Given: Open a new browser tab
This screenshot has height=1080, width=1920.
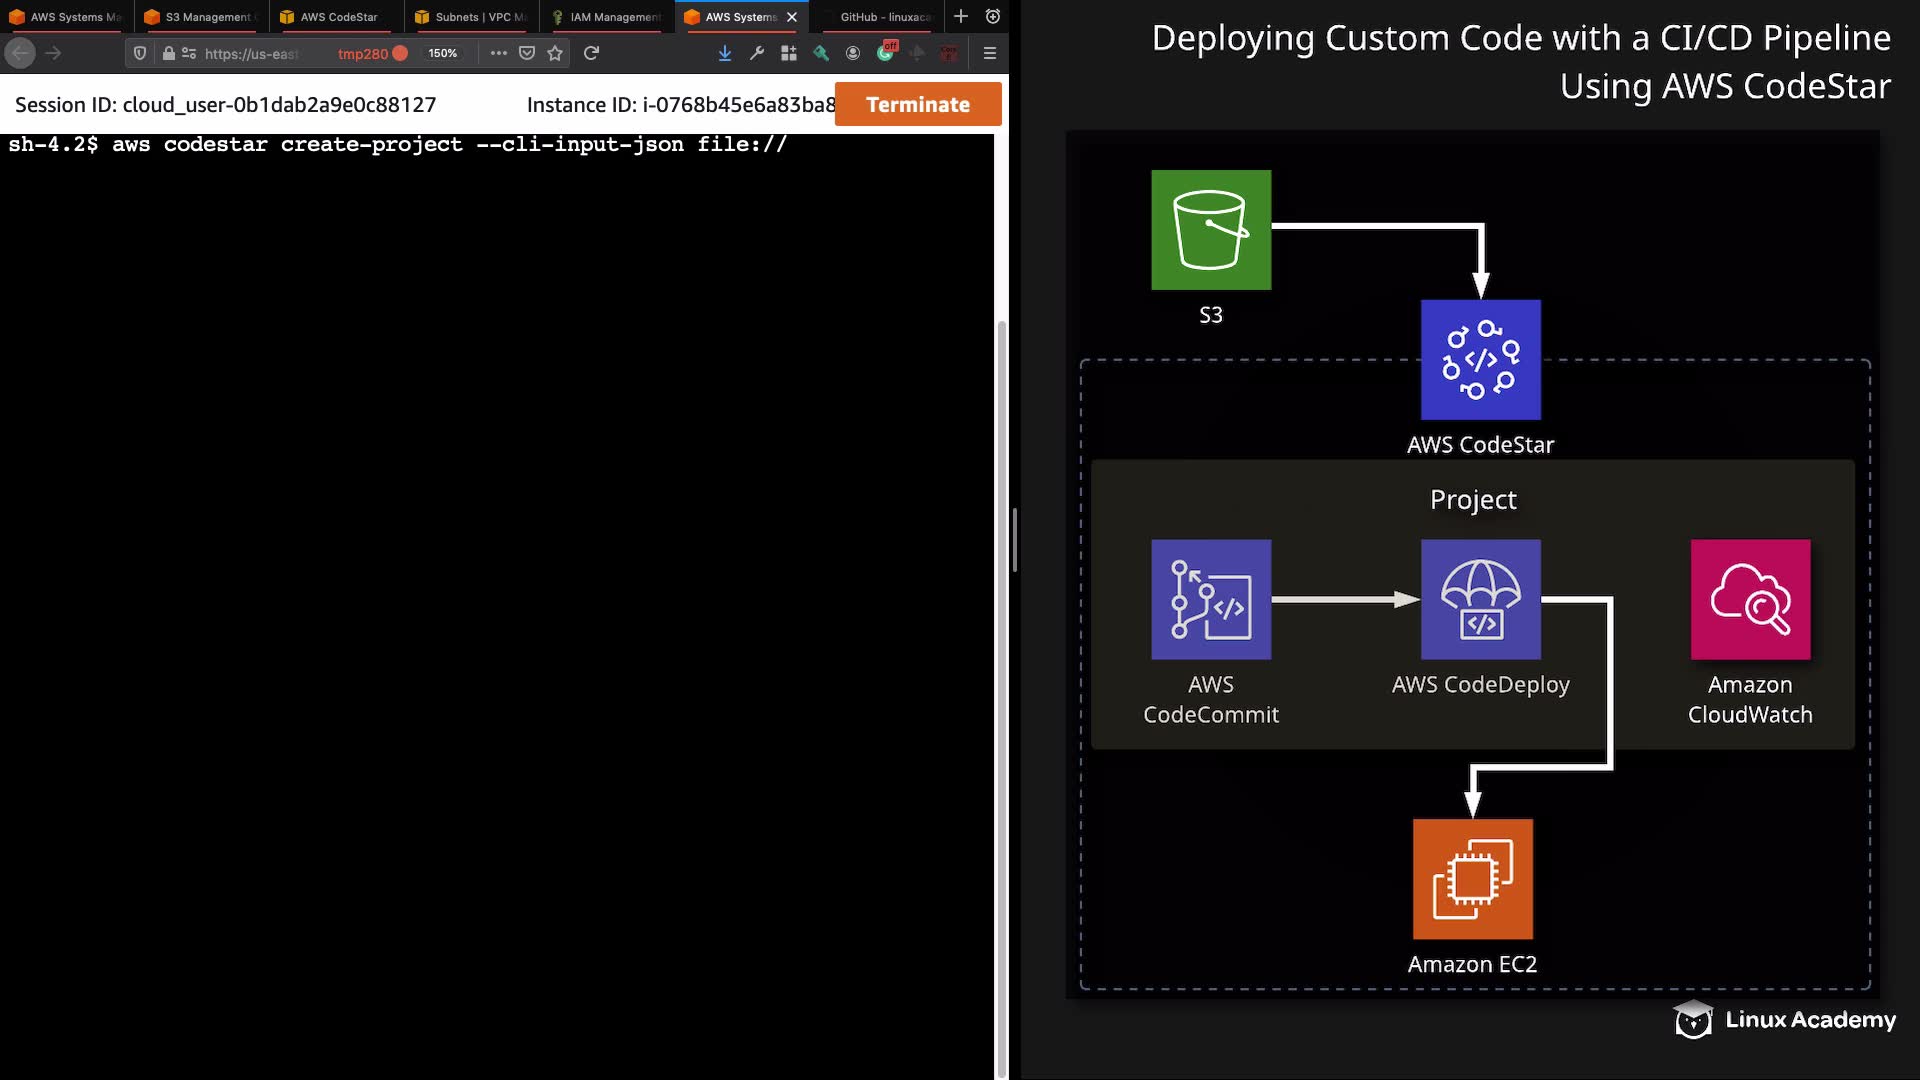Looking at the screenshot, I should pyautogui.click(x=960, y=16).
